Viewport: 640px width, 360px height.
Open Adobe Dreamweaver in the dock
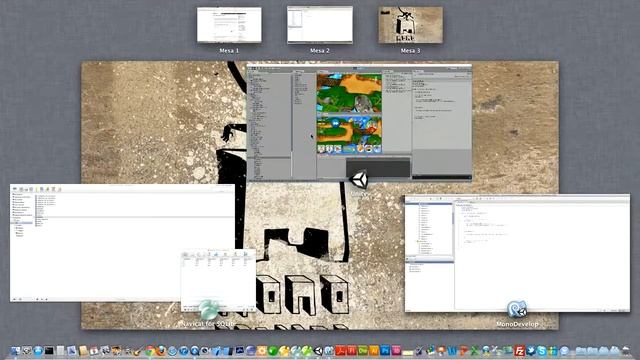click(x=362, y=350)
